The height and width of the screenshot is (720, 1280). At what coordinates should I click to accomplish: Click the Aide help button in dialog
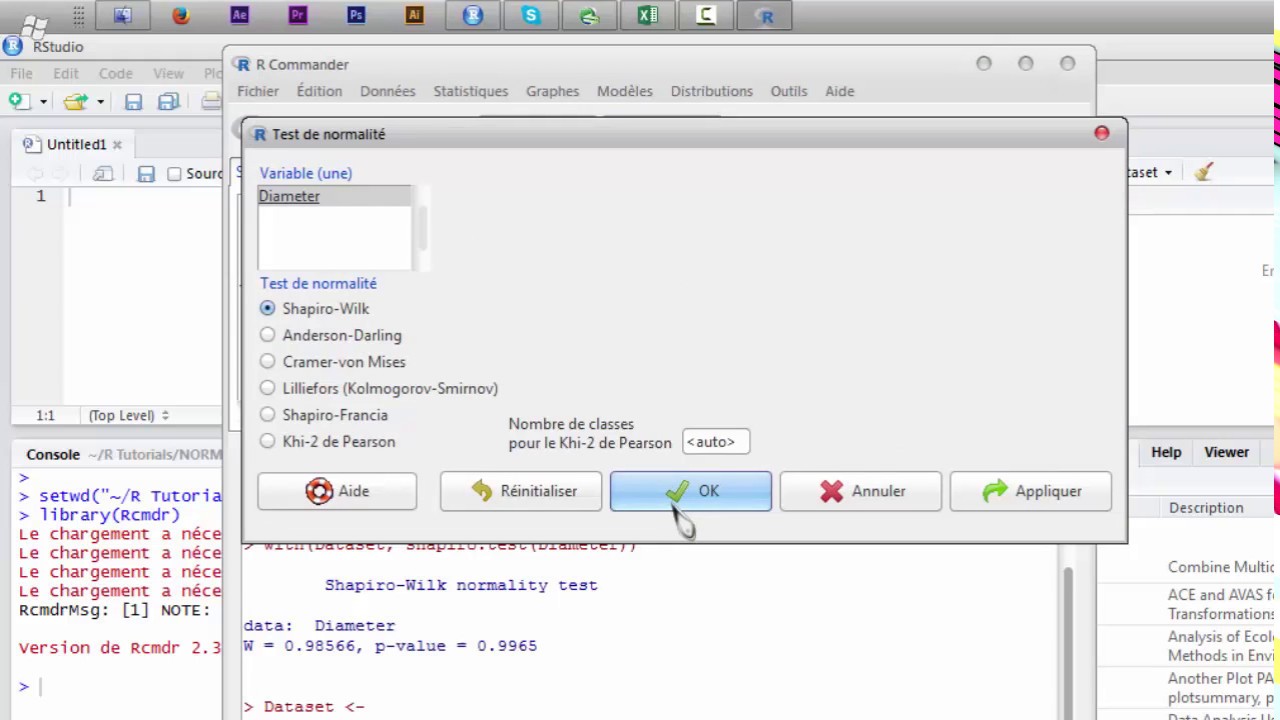(337, 491)
